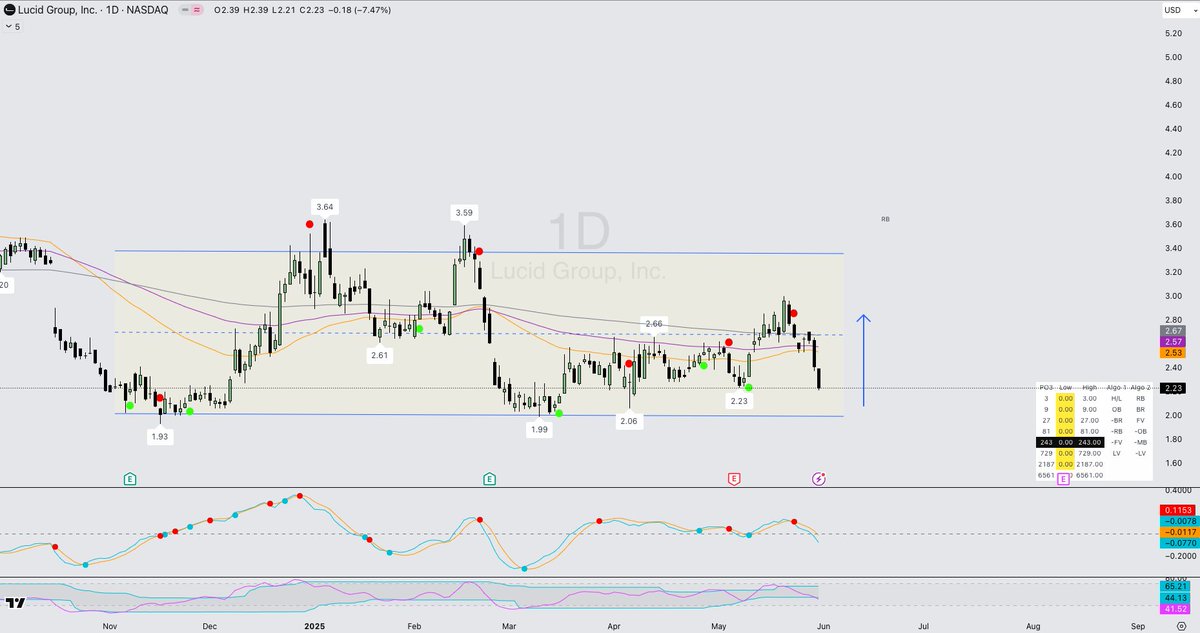1200x633 pixels.
Task: Click the 1.93 low price label
Action: click(159, 437)
